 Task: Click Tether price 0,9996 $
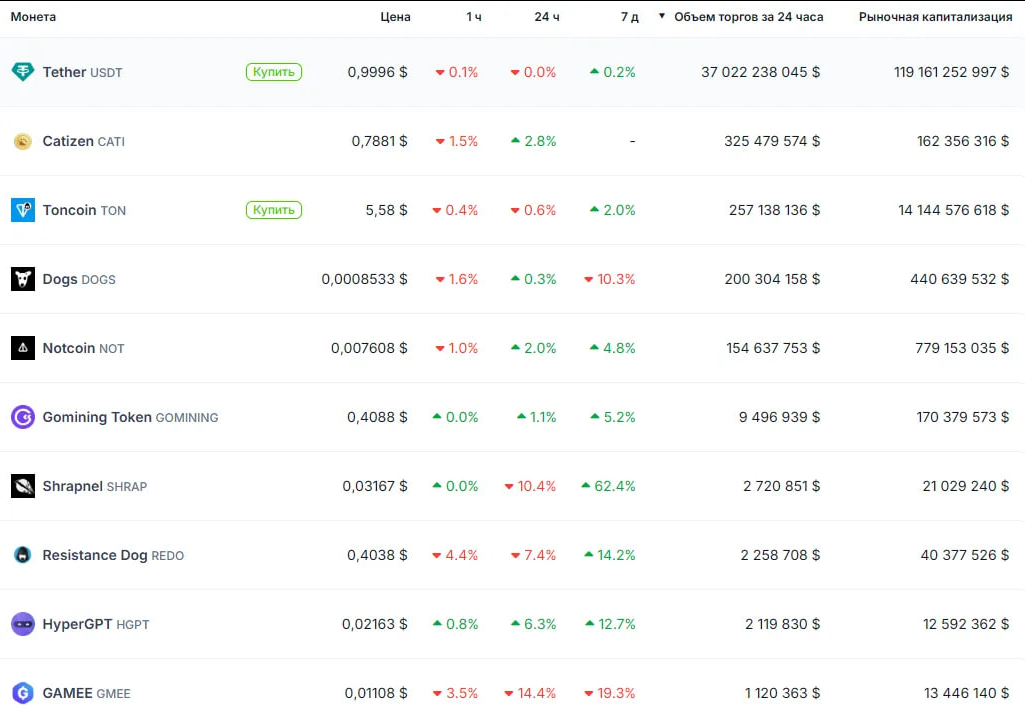pyautogui.click(x=377, y=72)
